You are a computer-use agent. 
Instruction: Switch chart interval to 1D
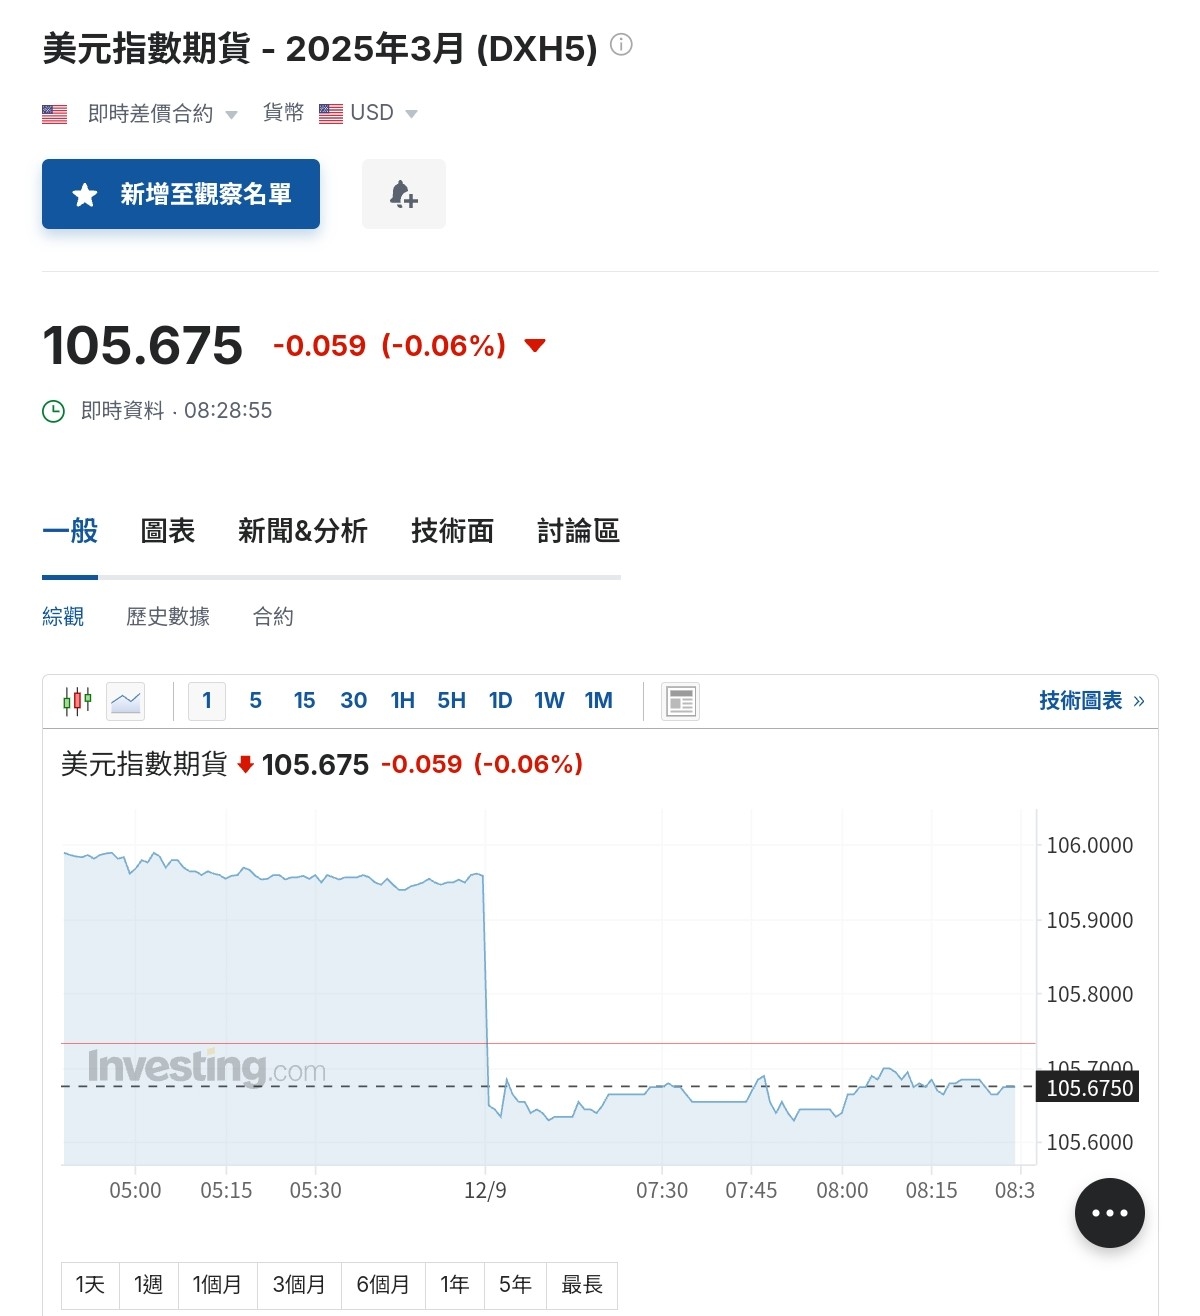tap(499, 701)
